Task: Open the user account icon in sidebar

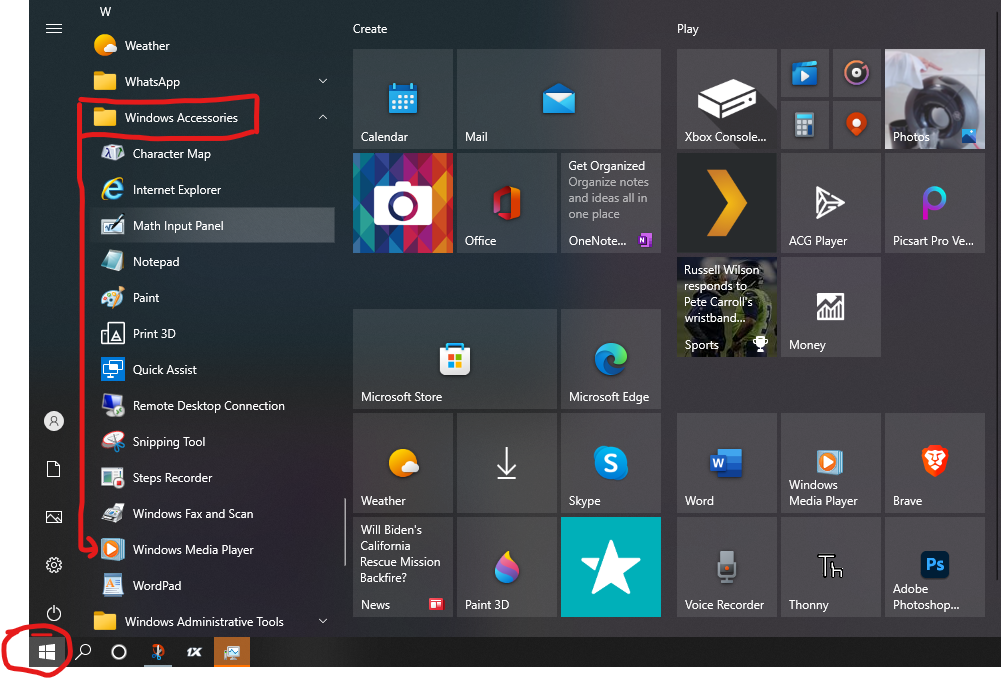Action: point(54,421)
